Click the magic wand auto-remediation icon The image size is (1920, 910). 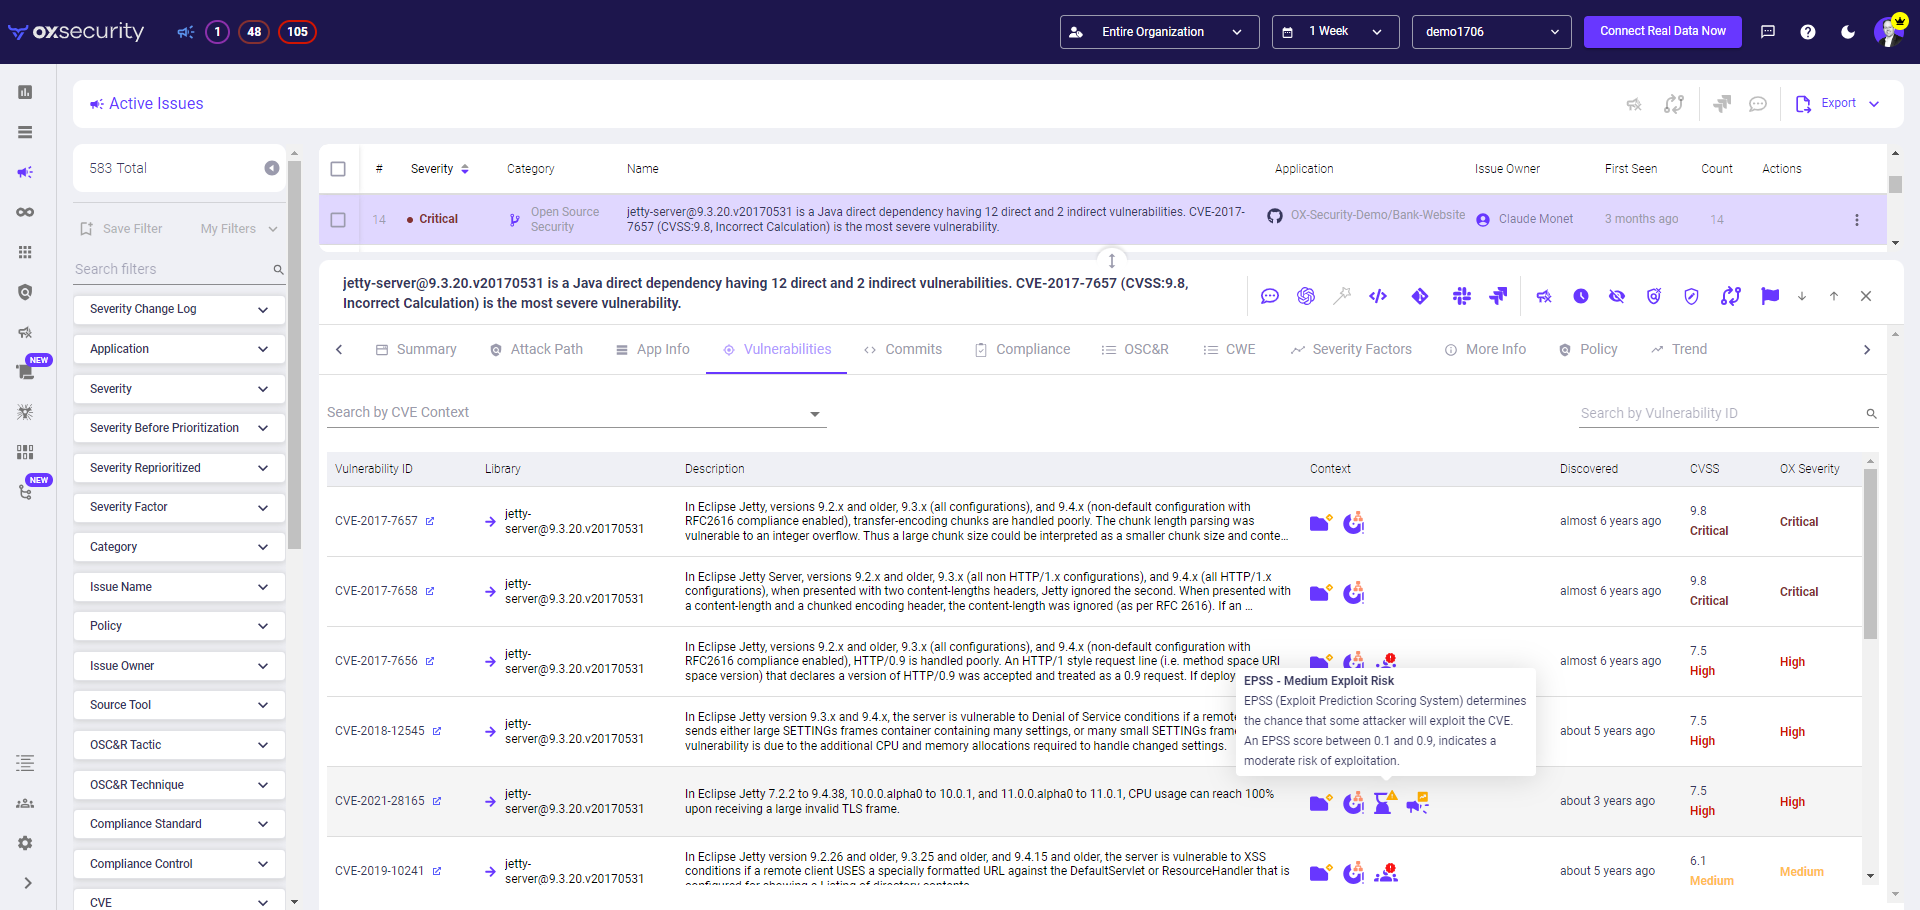(x=1342, y=296)
